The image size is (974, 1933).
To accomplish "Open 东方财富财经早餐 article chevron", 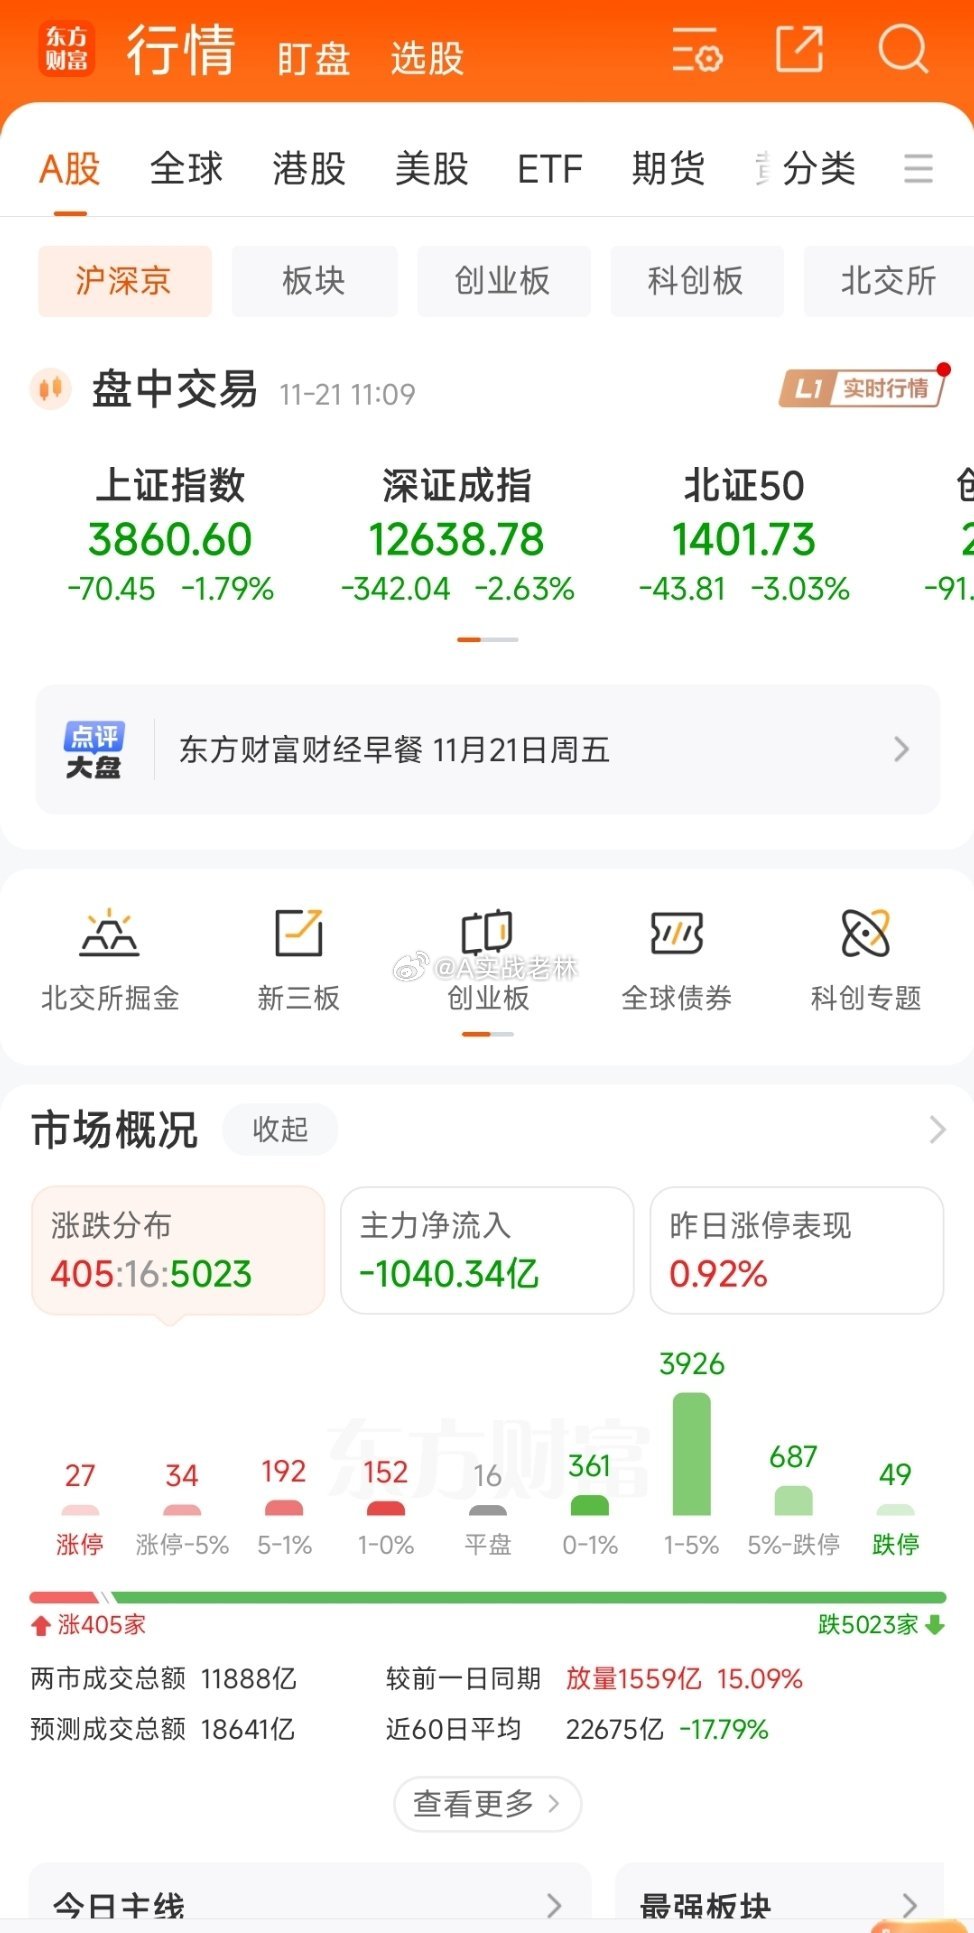I will (x=901, y=749).
